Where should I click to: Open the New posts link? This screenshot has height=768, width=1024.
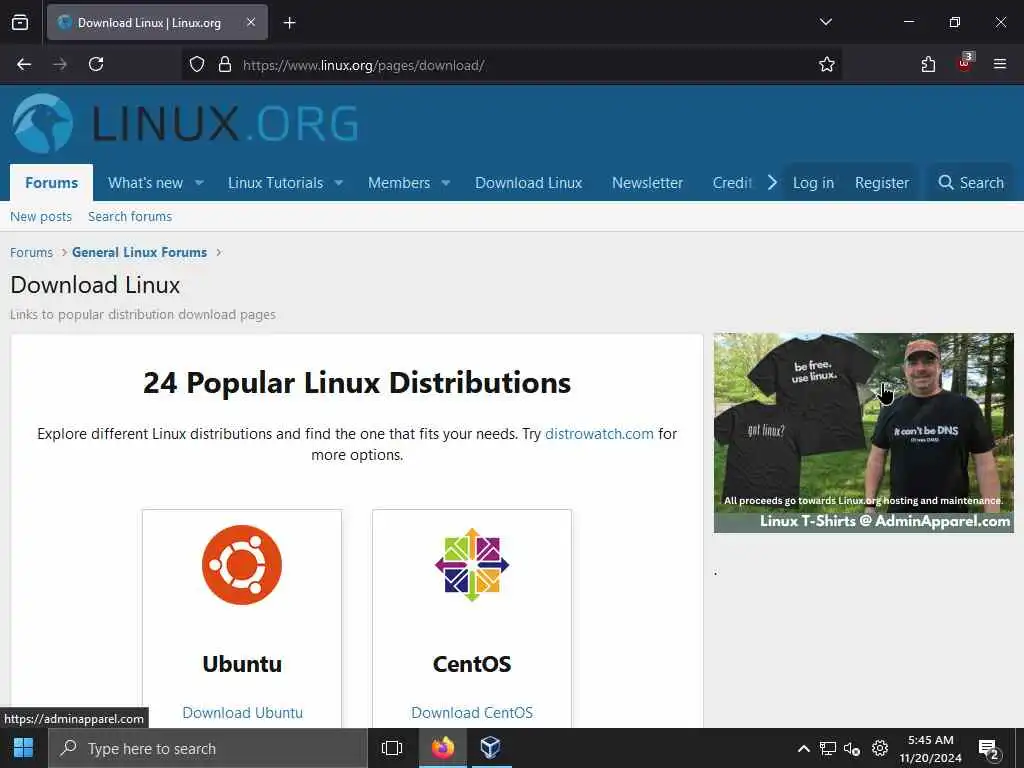41,216
